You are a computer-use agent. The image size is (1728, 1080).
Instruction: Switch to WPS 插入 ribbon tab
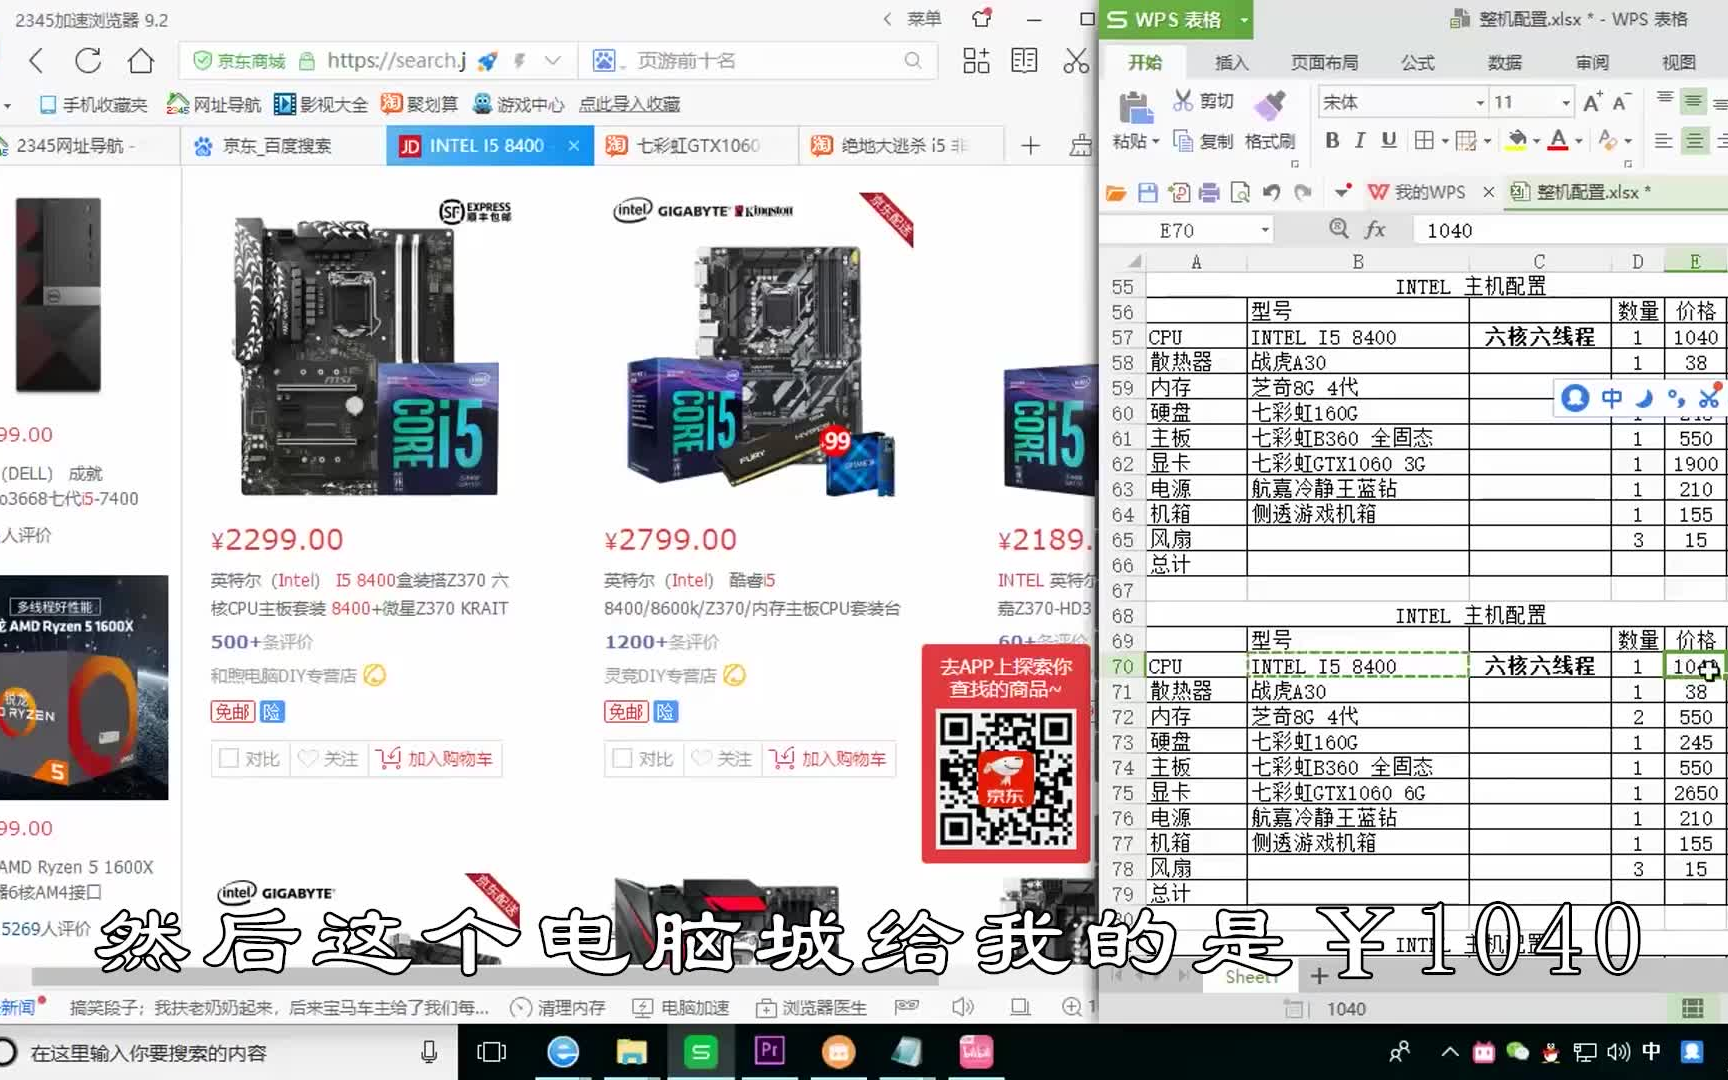1231,63
